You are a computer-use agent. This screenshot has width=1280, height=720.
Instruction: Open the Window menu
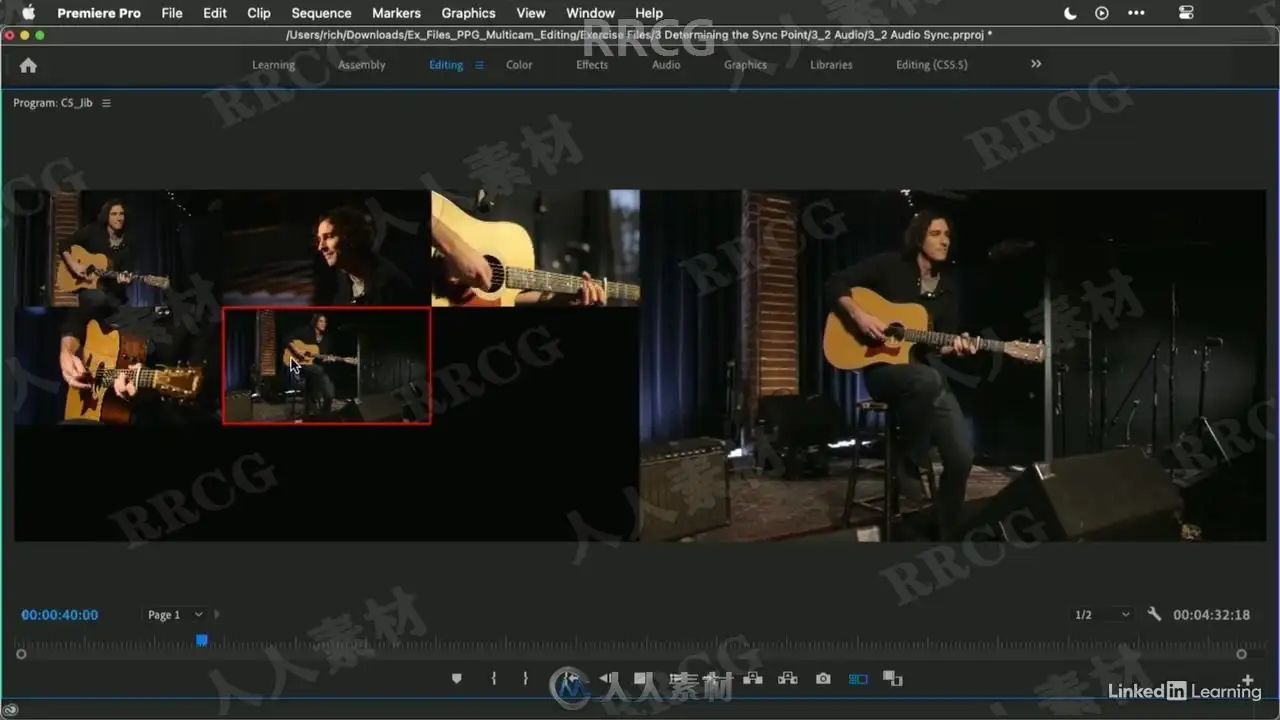pyautogui.click(x=590, y=13)
